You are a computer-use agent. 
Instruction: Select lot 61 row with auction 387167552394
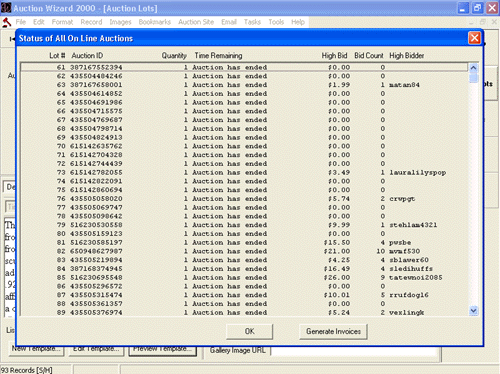click(244, 67)
